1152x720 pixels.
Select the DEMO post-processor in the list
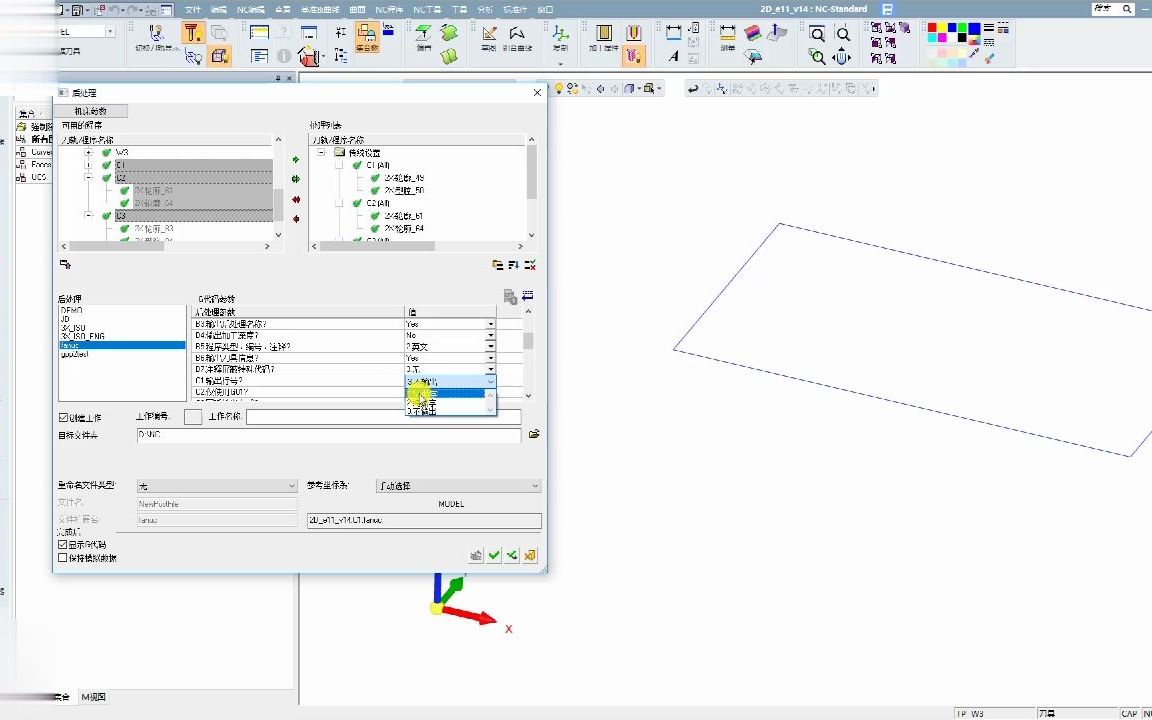(72, 311)
